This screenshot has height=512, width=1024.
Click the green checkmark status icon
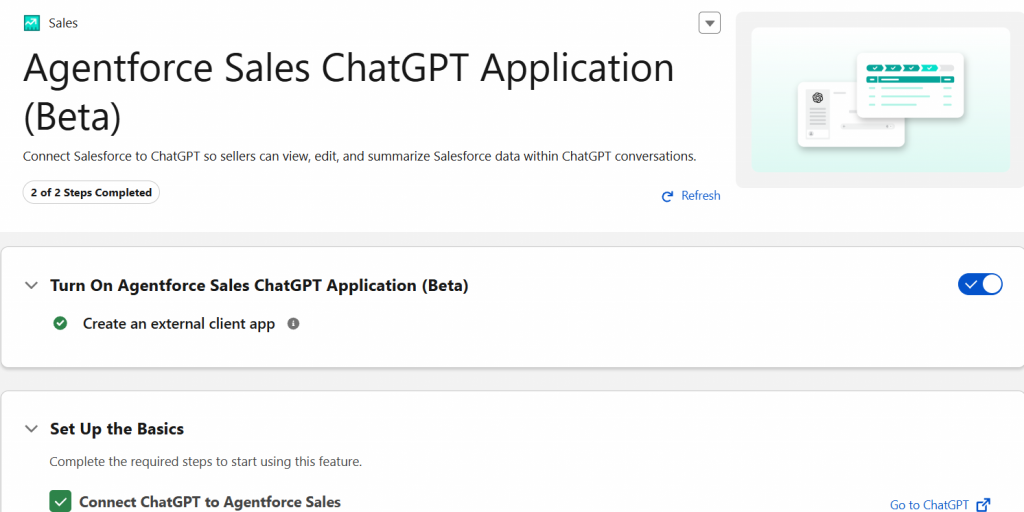(x=61, y=324)
